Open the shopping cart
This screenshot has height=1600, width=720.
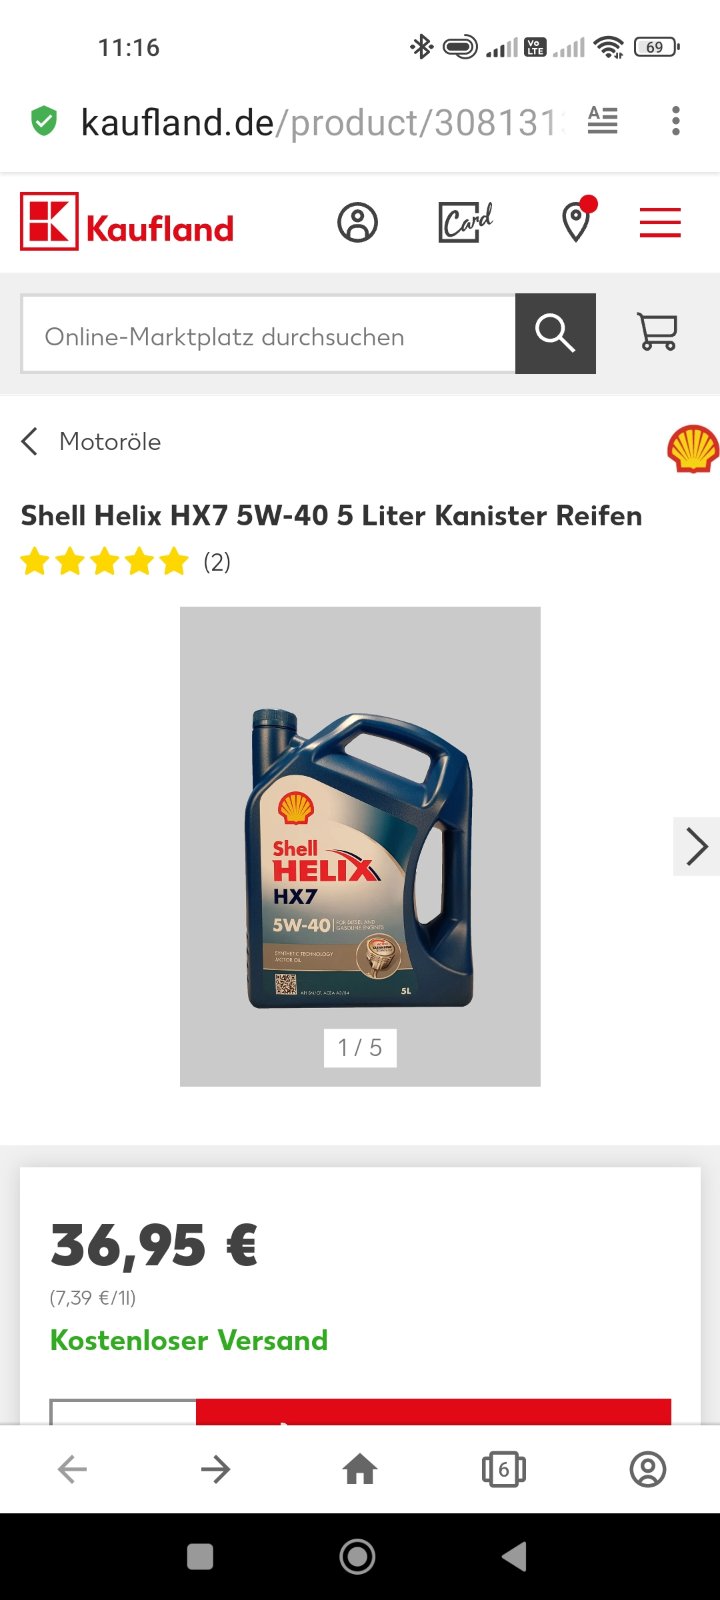pyautogui.click(x=657, y=332)
